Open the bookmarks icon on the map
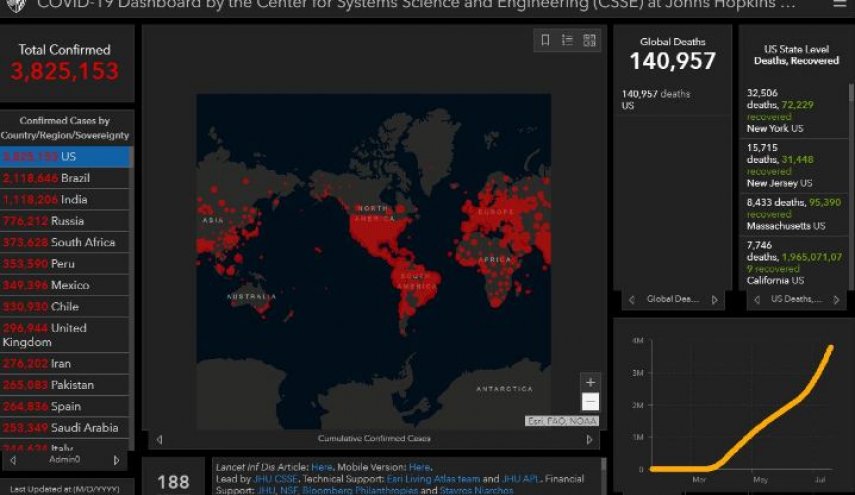Viewport: 855px width, 495px height. [545, 40]
